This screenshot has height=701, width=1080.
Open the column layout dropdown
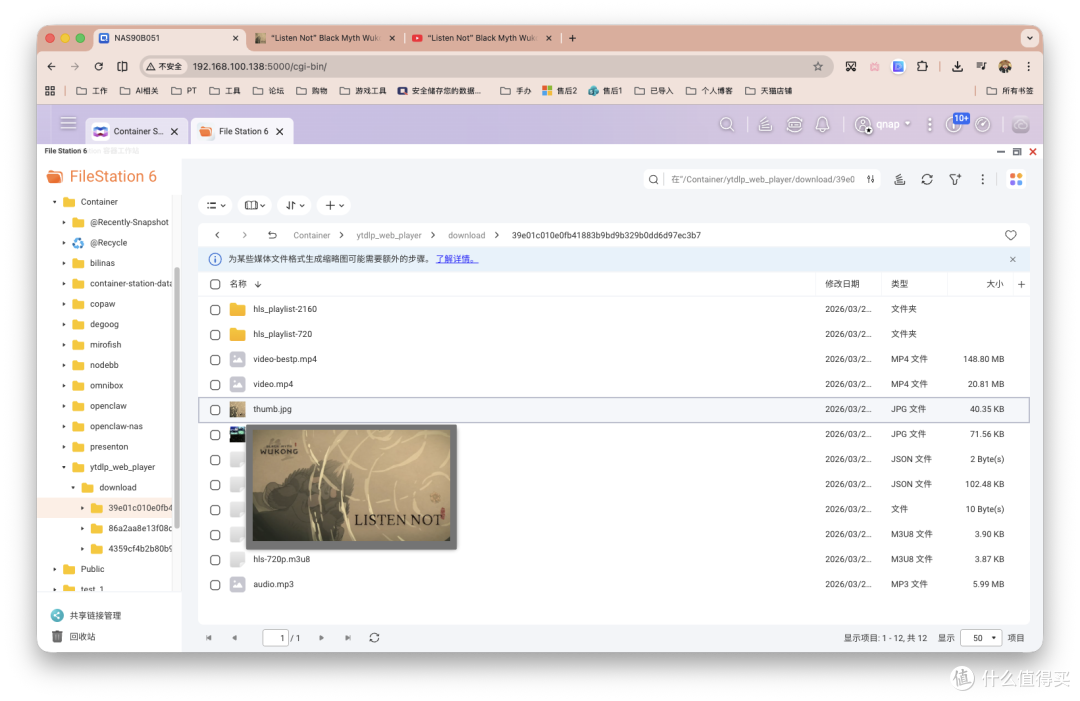pyautogui.click(x=255, y=205)
